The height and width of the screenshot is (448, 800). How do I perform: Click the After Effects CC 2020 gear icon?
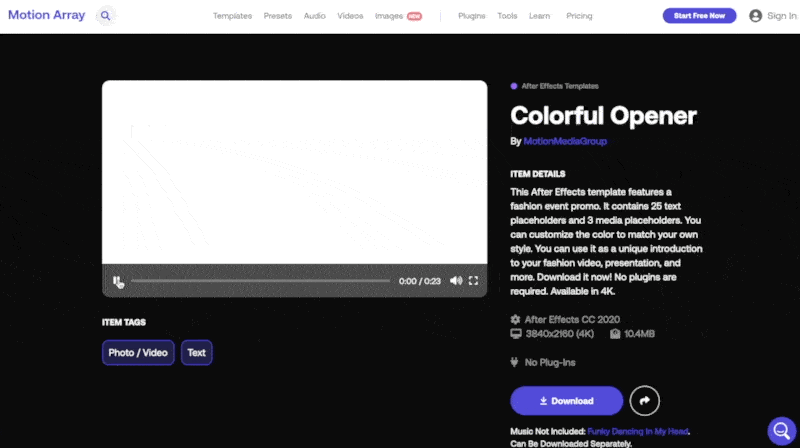coord(515,319)
